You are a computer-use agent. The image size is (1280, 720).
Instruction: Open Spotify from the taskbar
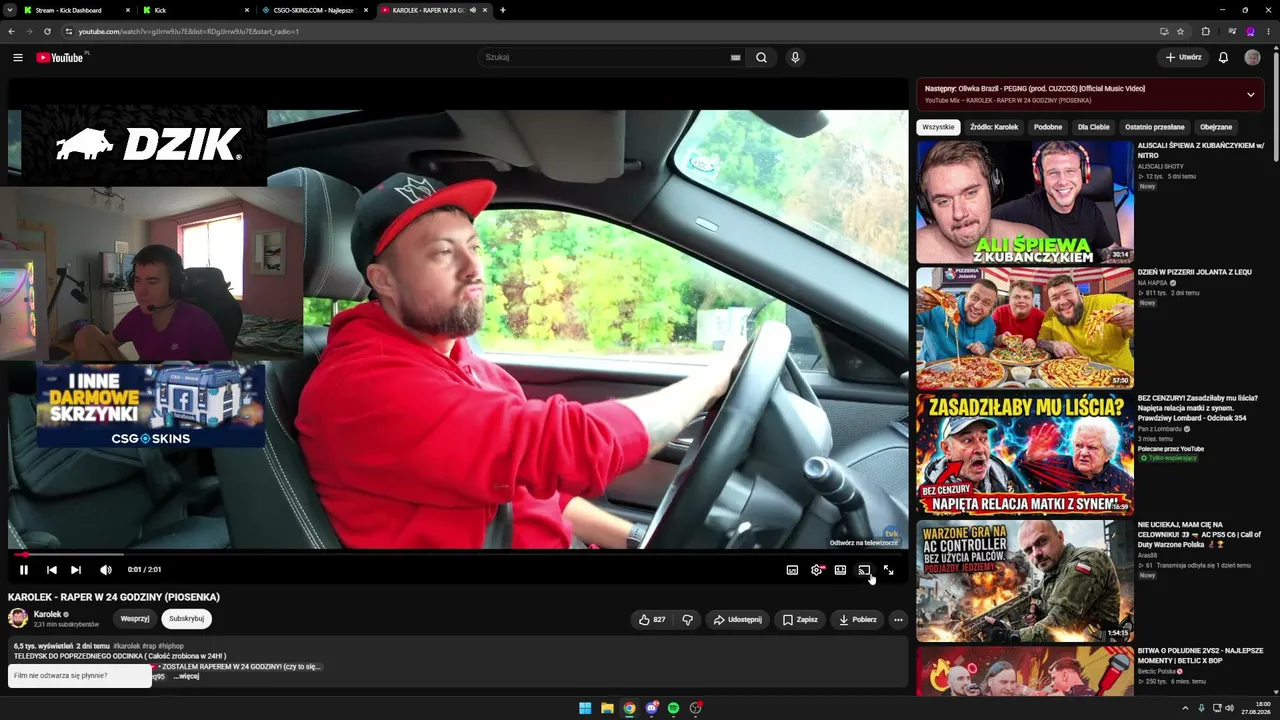(x=673, y=708)
